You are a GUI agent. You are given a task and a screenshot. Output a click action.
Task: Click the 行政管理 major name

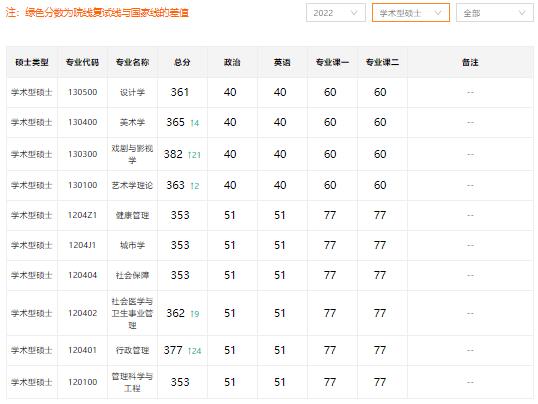point(132,350)
